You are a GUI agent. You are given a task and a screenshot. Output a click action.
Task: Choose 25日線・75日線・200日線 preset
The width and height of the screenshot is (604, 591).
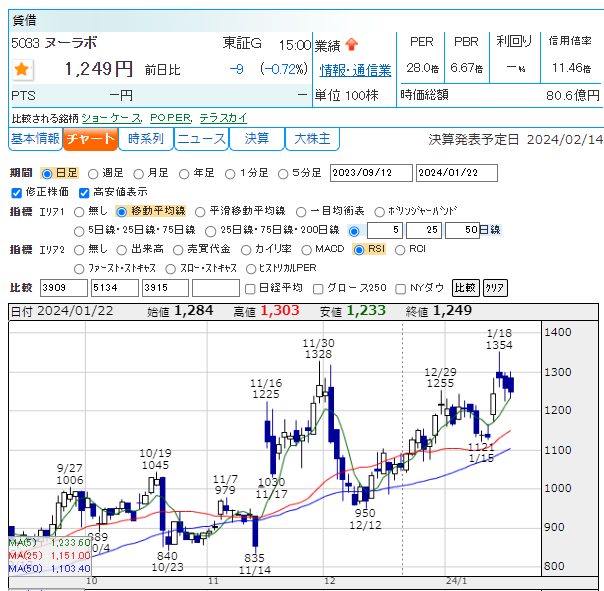[210, 231]
